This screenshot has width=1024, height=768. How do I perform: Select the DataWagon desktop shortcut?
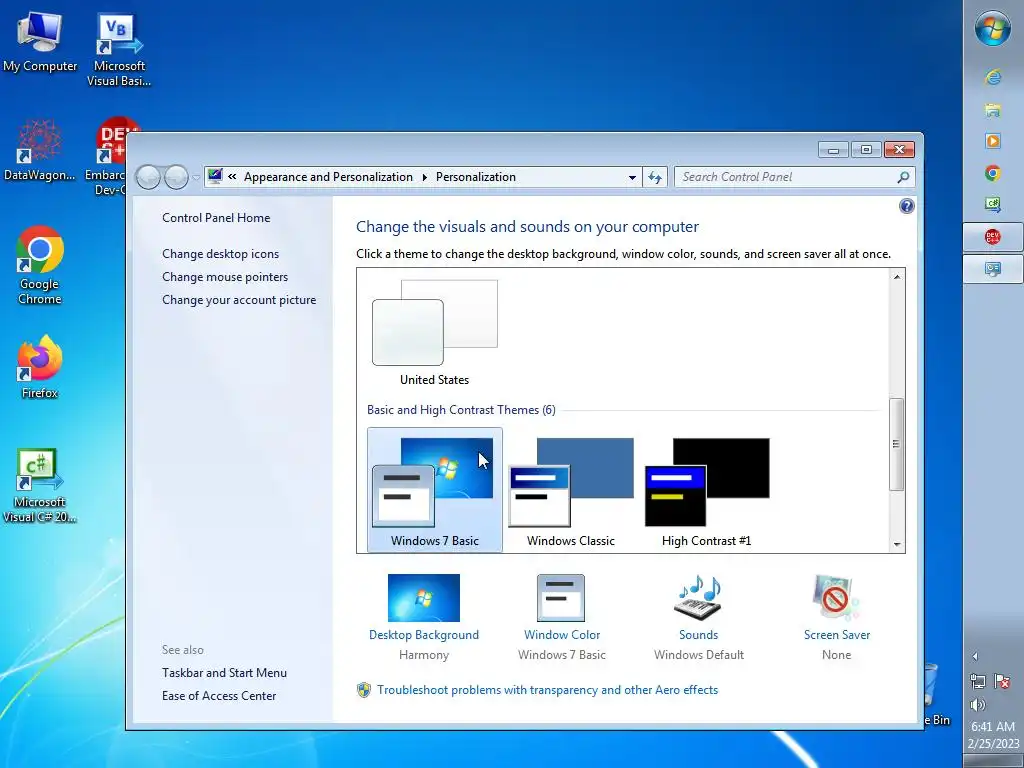coord(39,149)
